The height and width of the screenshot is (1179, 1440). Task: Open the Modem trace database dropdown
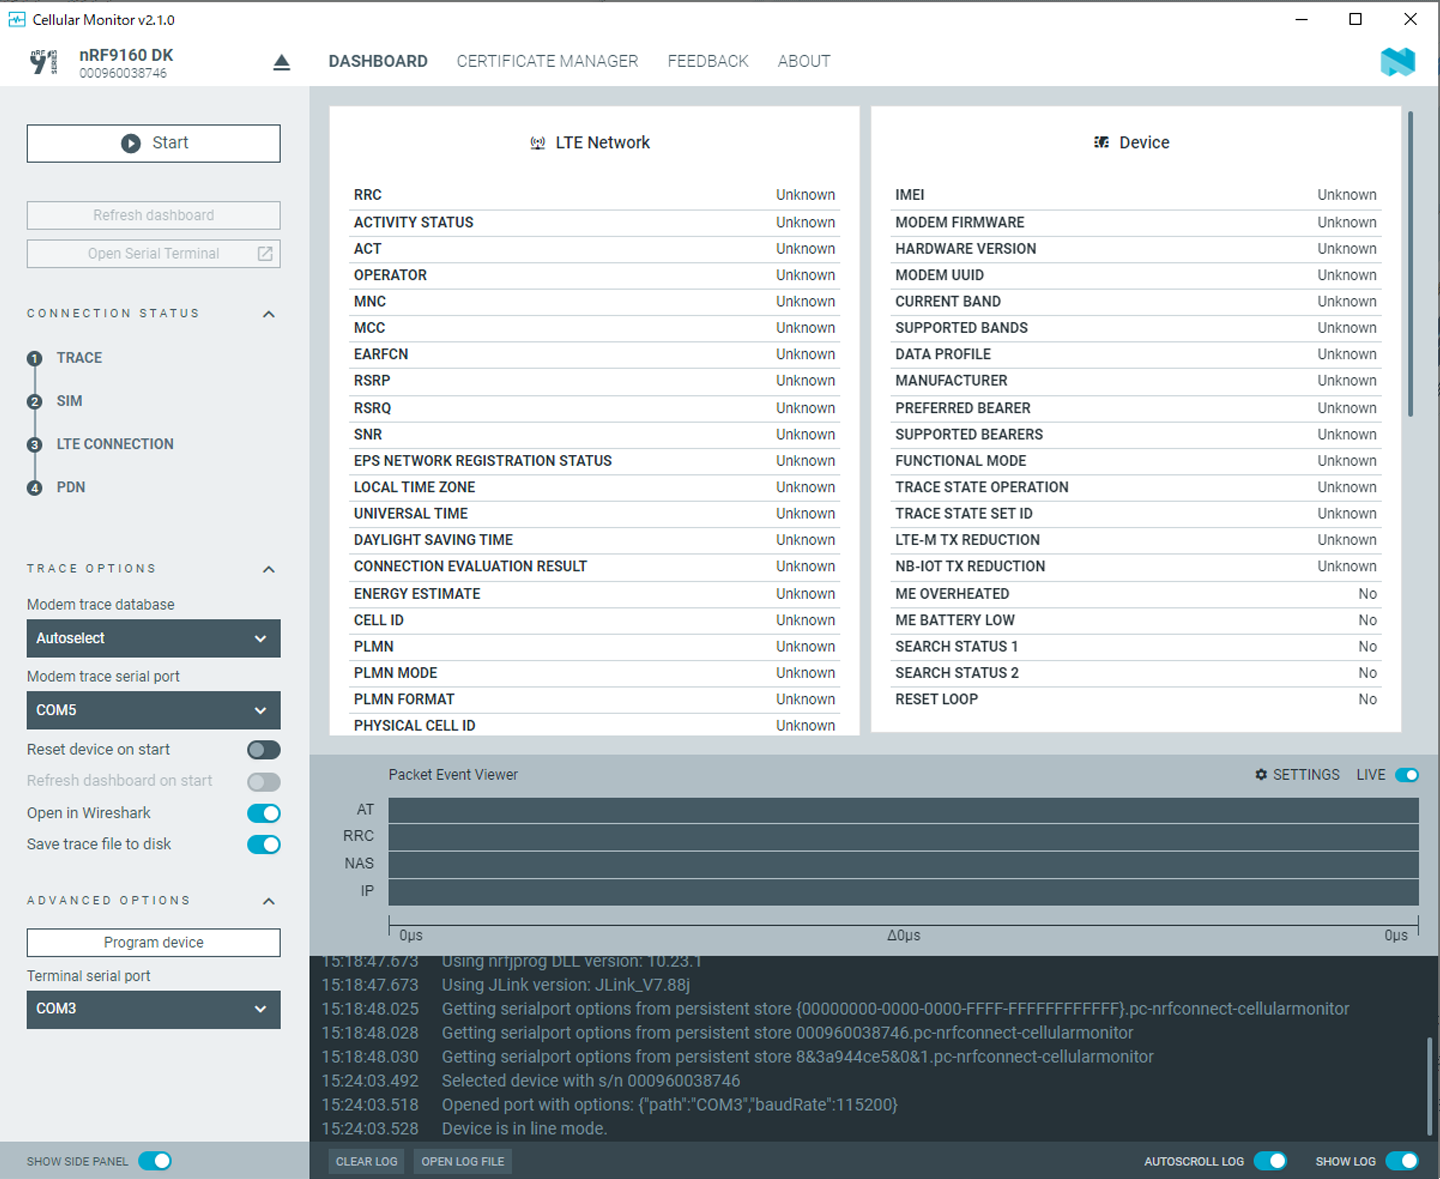[153, 639]
